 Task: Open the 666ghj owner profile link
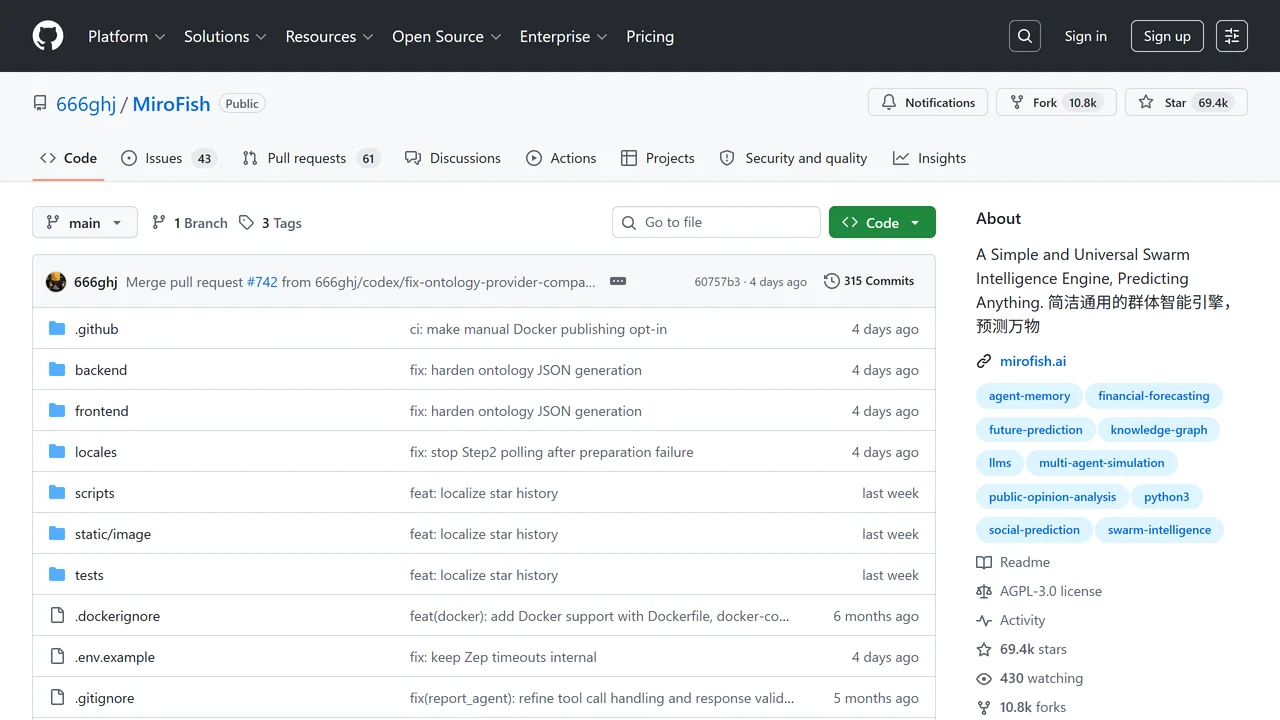click(86, 104)
